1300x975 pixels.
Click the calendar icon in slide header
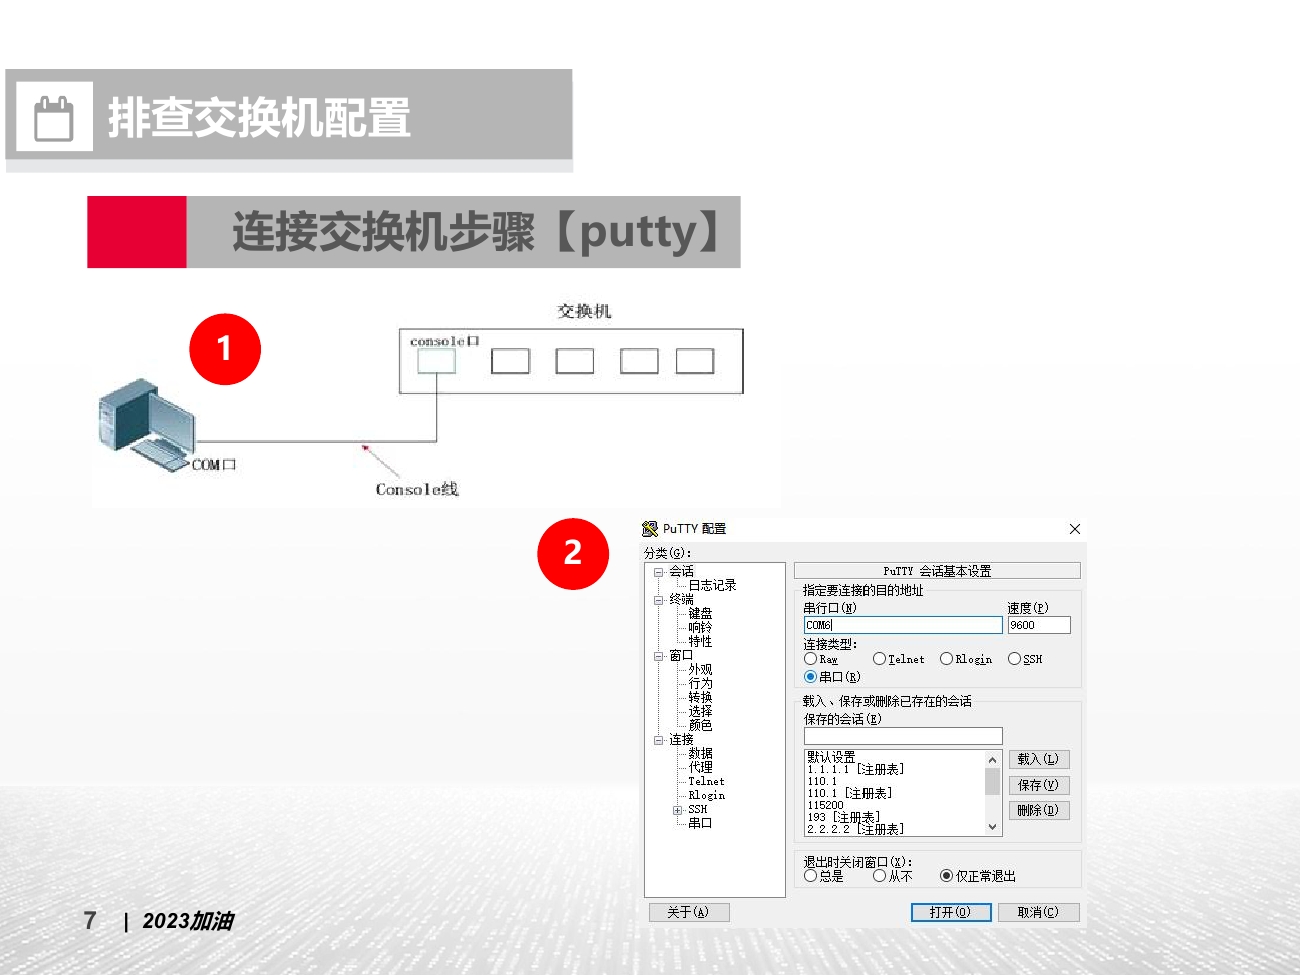[x=55, y=117]
